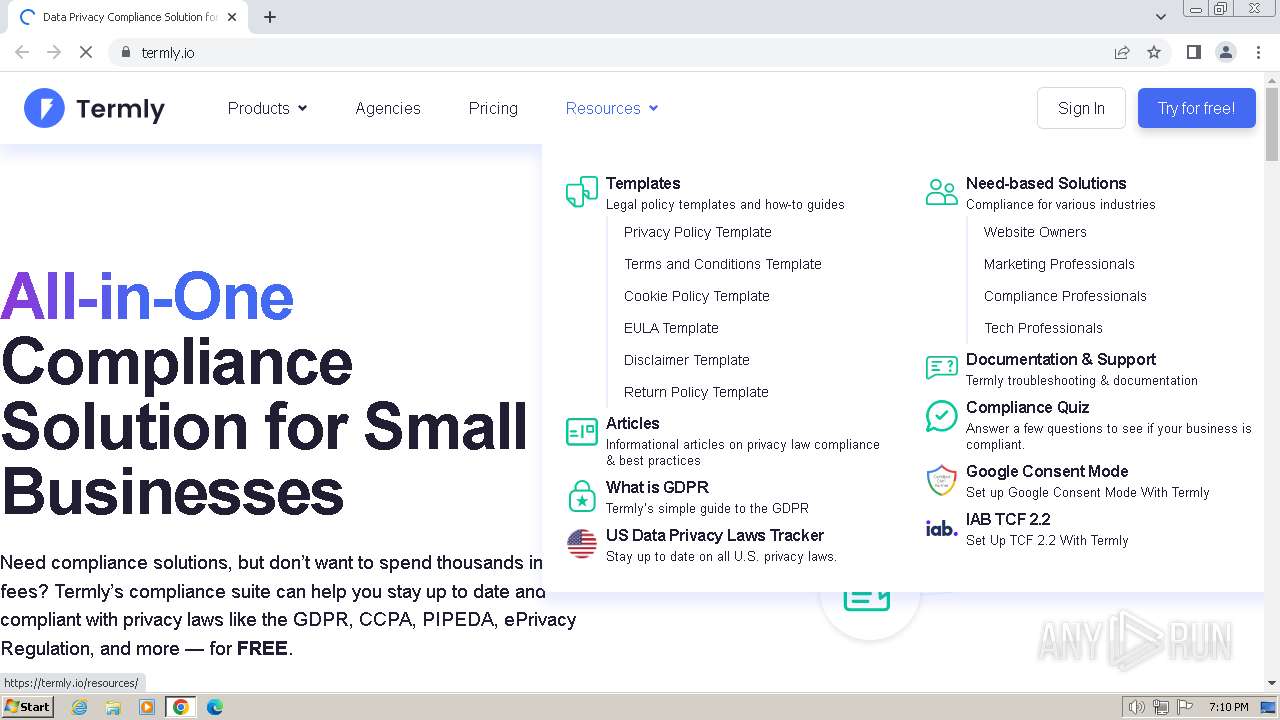Open What is GDPR guide
1280x720 pixels.
tap(657, 487)
